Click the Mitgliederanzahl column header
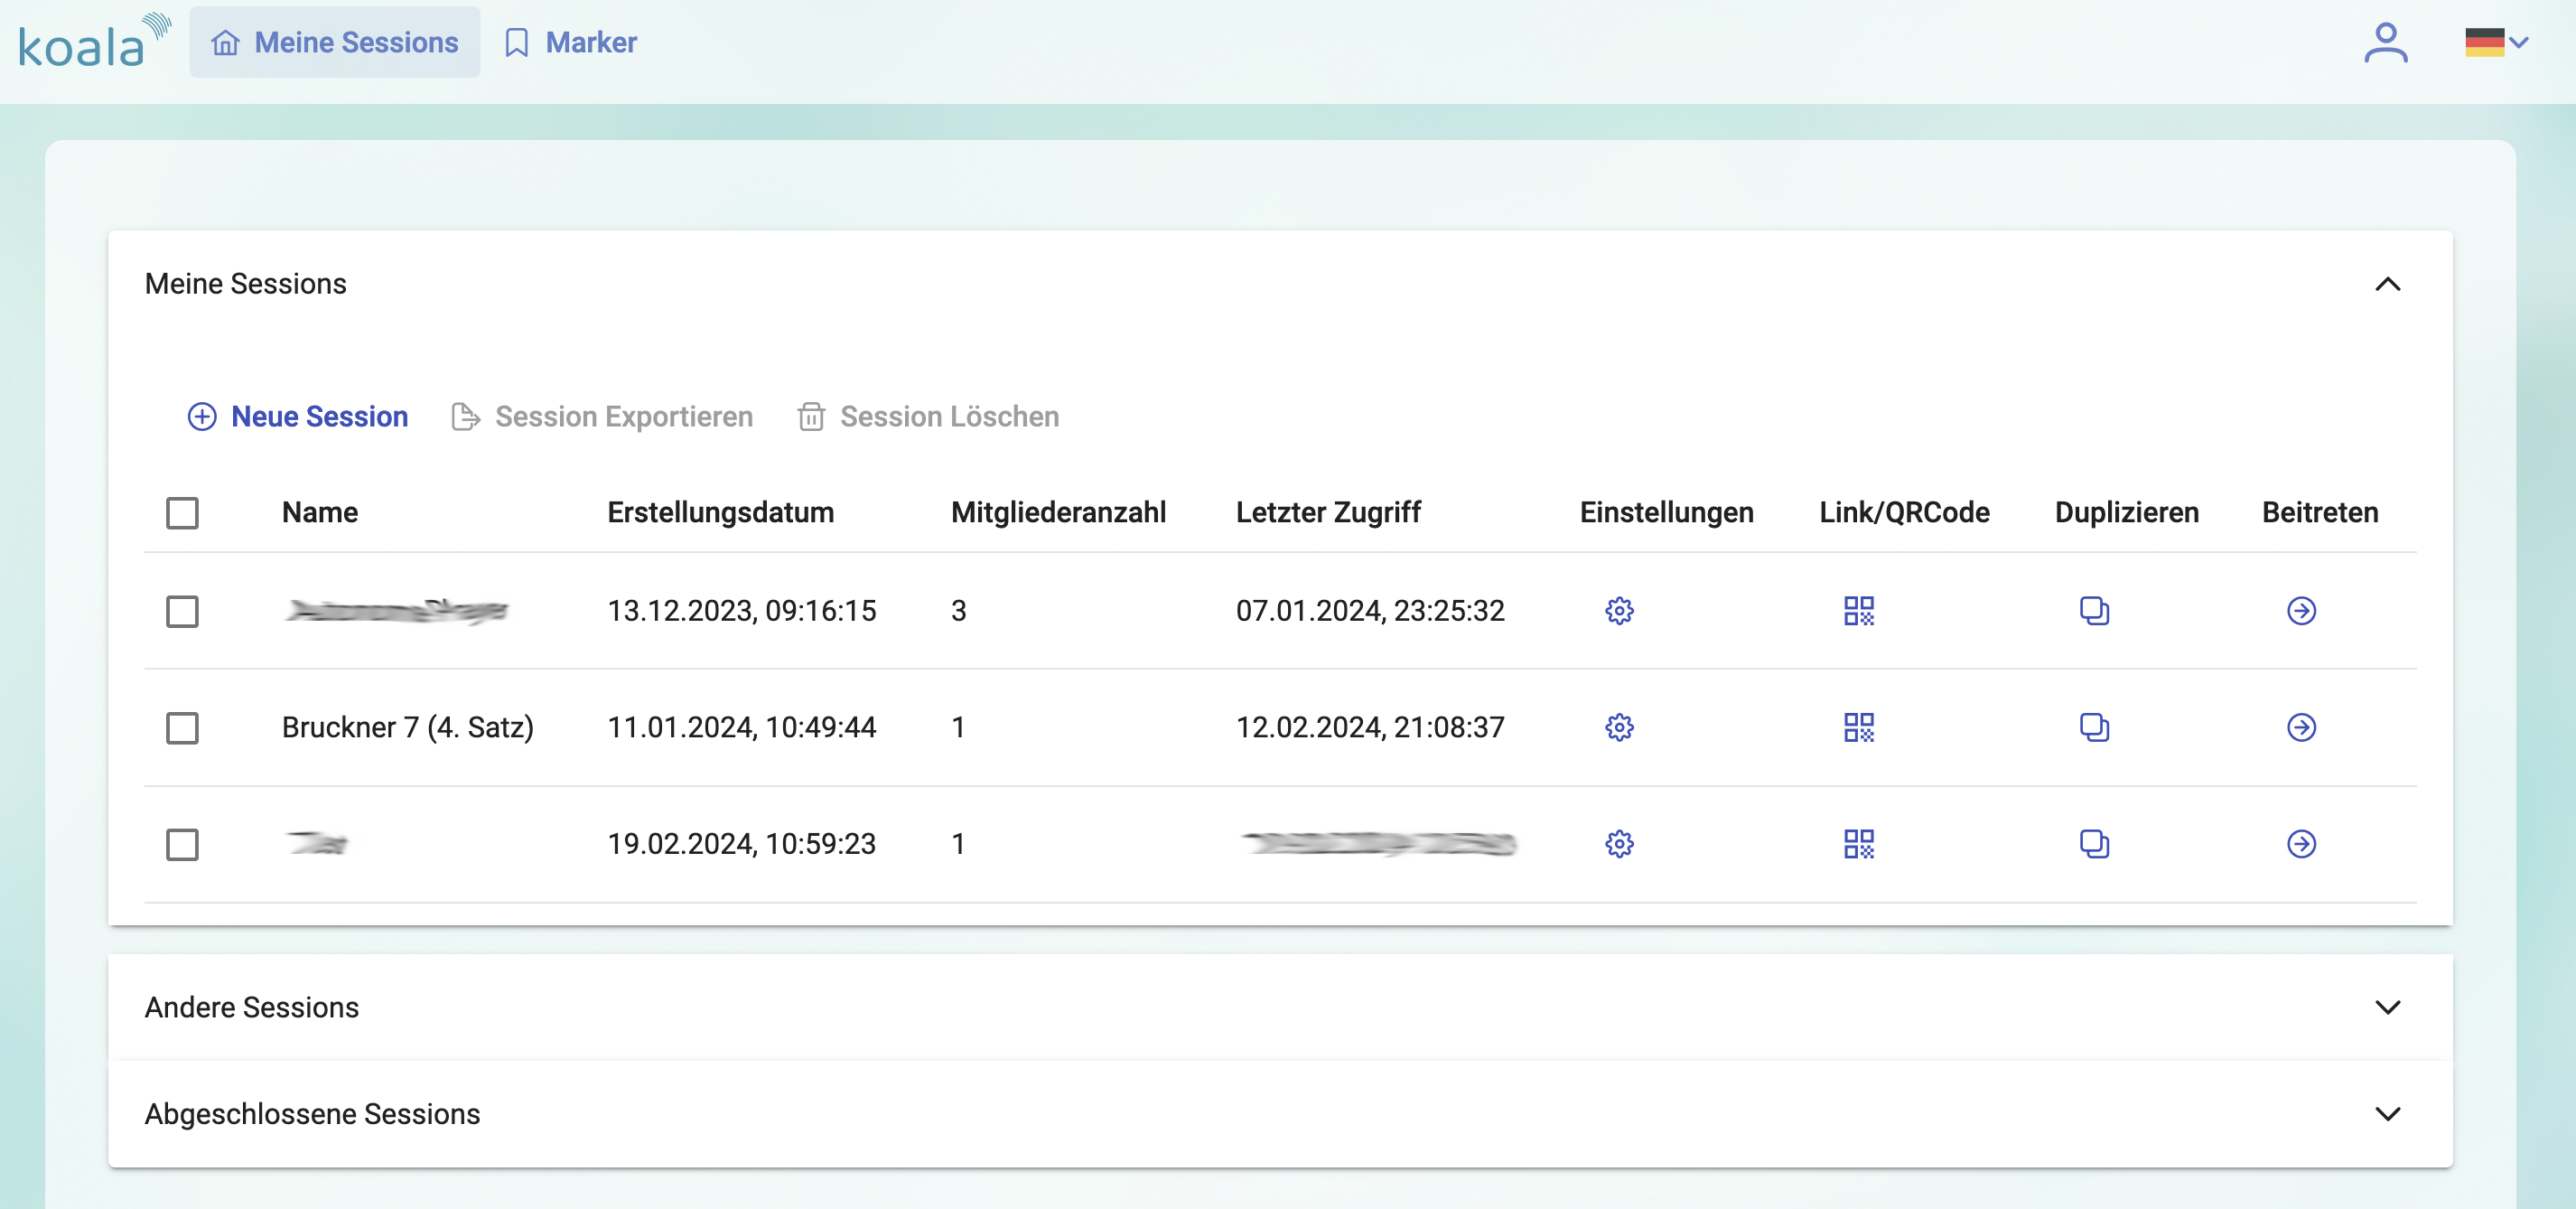This screenshot has width=2576, height=1209. click(x=1058, y=513)
